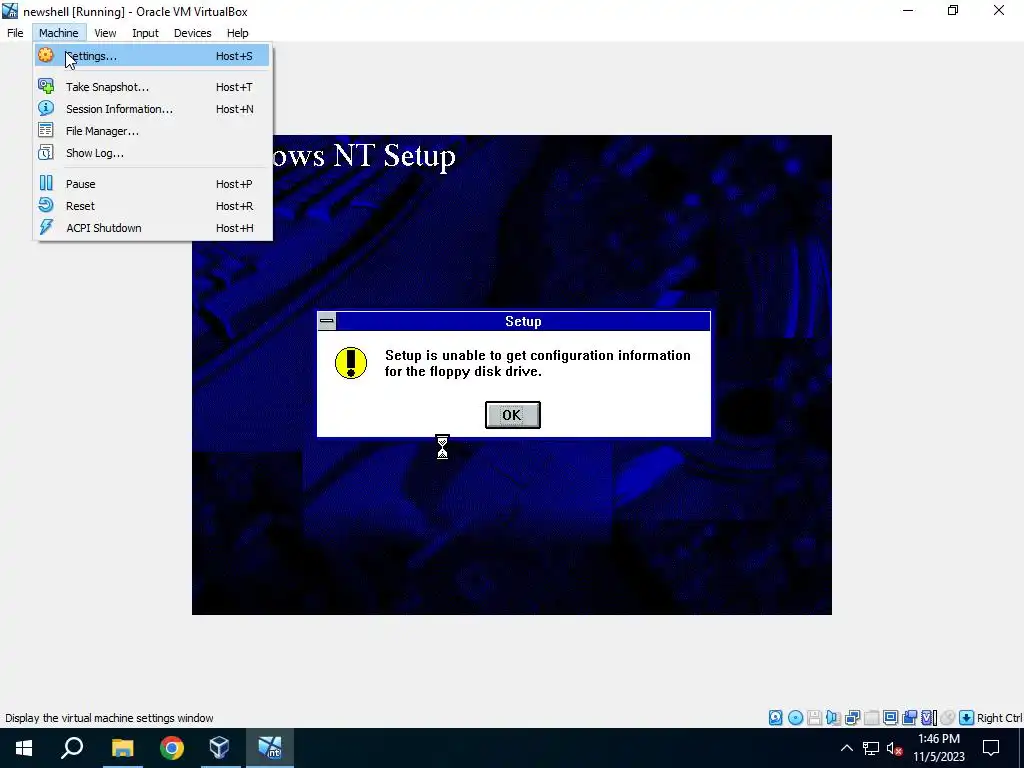This screenshot has height=768, width=1024.
Task: Open File Explorer from the taskbar
Action: tap(122, 748)
